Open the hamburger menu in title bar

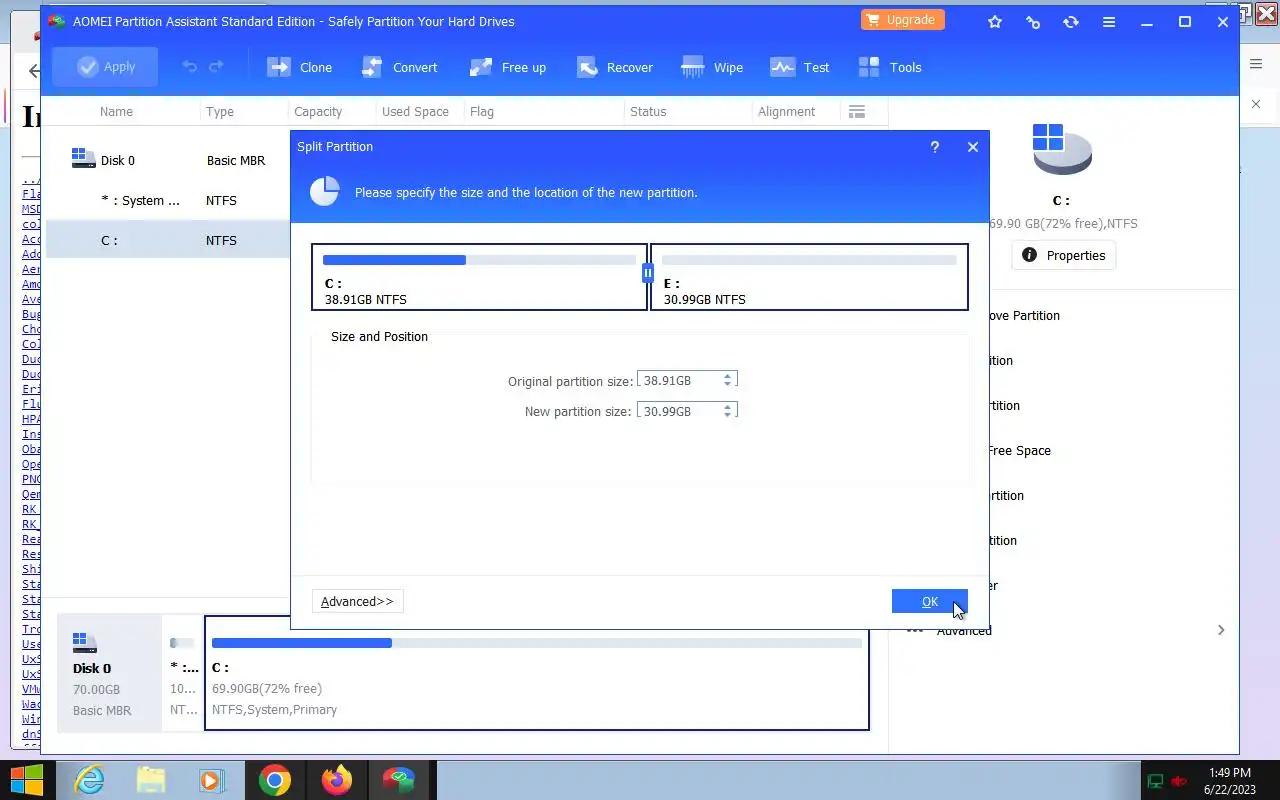click(x=1109, y=21)
